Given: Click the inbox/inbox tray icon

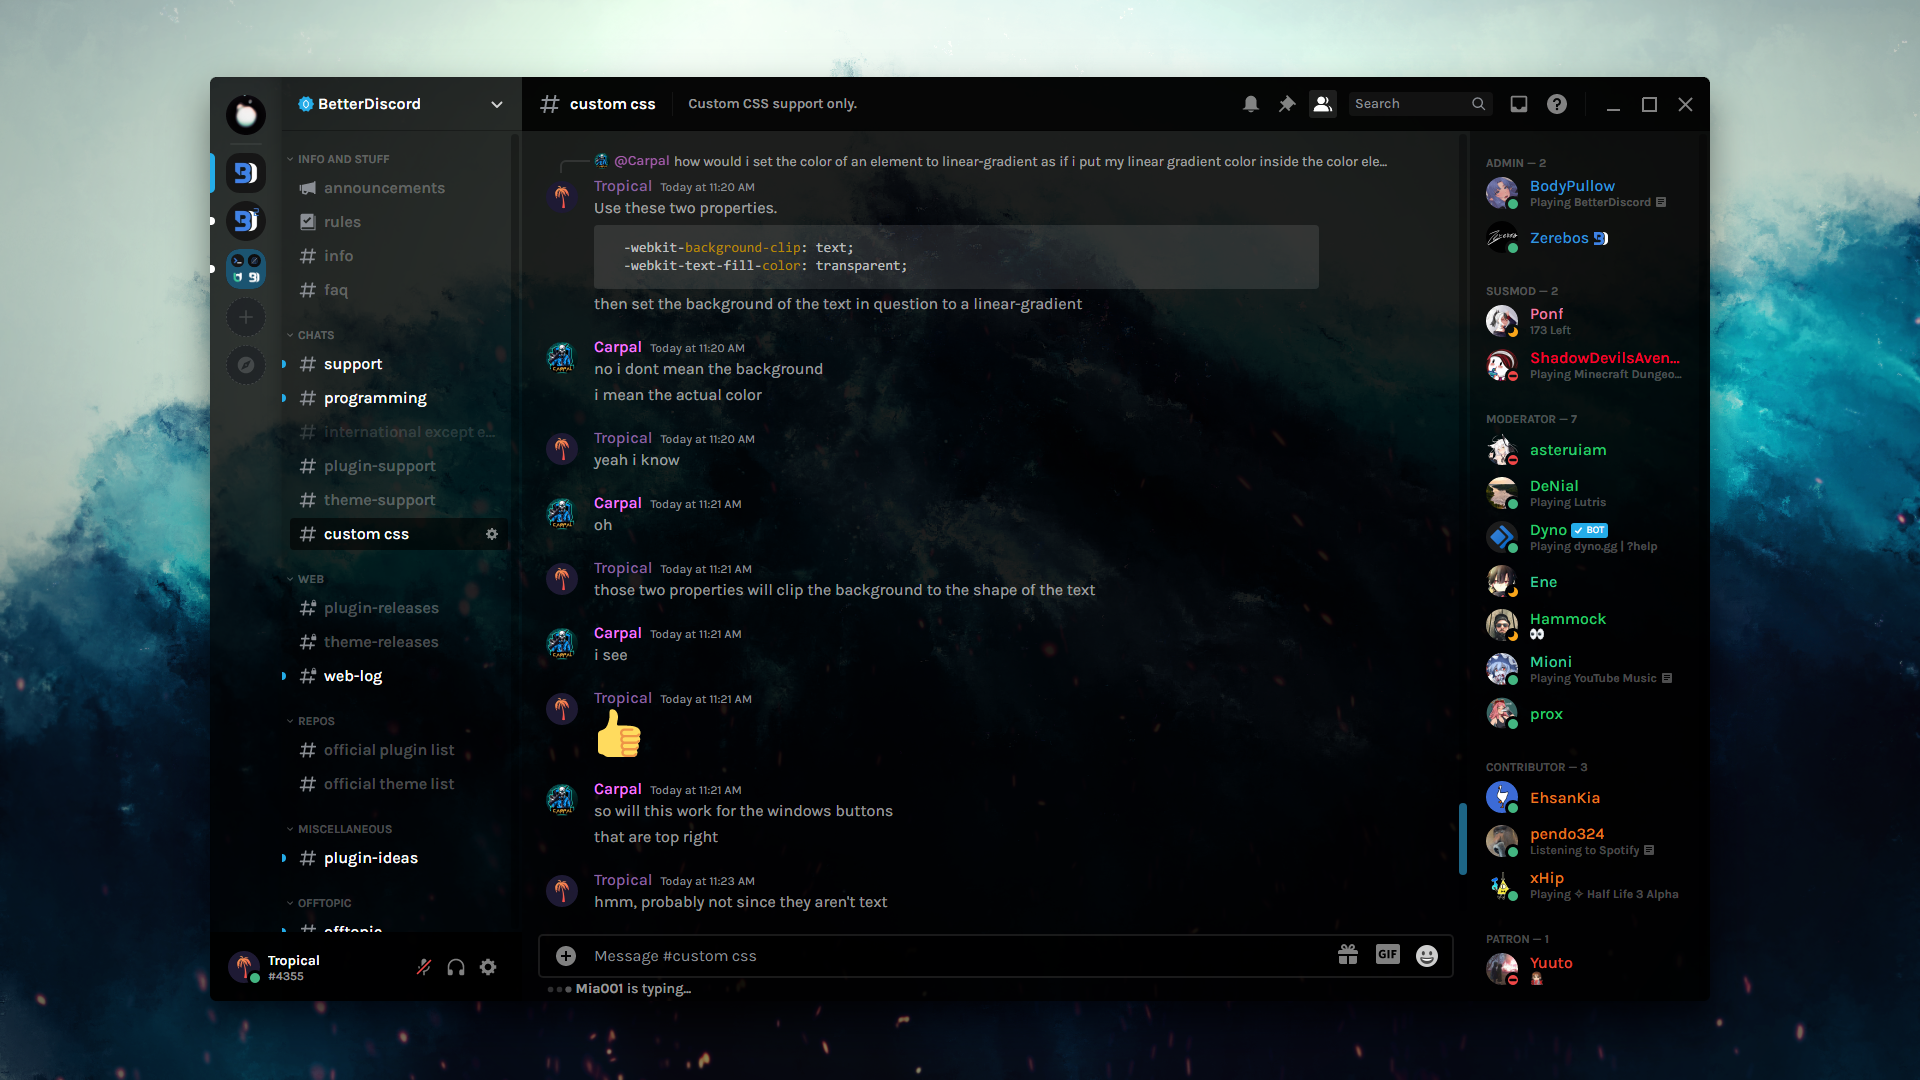Looking at the screenshot, I should click(x=1518, y=103).
